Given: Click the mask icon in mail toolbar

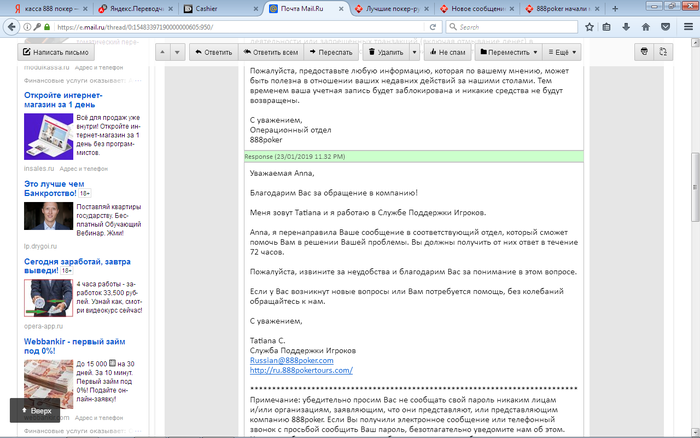Looking at the screenshot, I should pyautogui.click(x=644, y=52).
